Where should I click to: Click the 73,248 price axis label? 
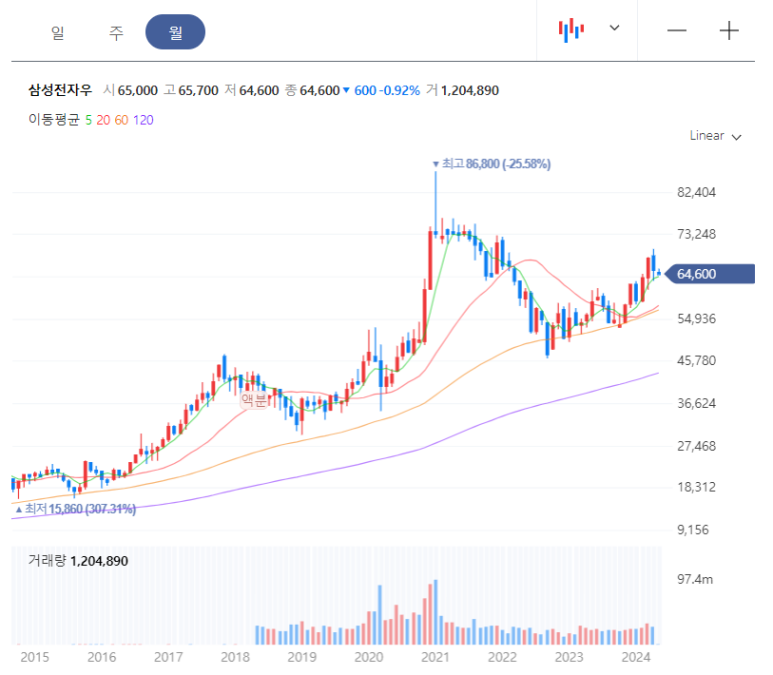(x=696, y=234)
